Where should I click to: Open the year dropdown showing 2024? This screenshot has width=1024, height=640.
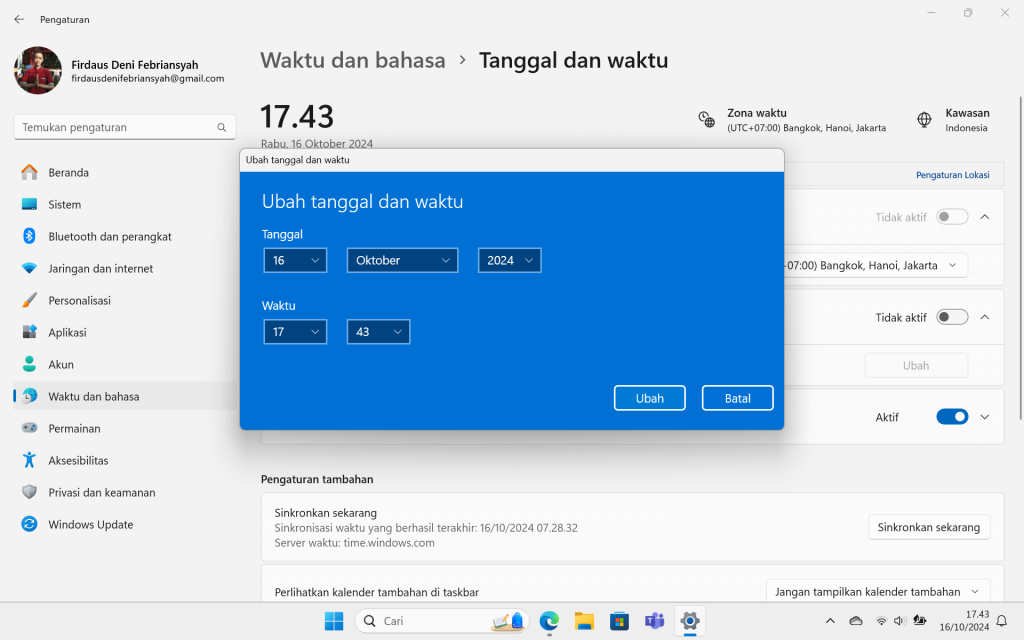click(509, 260)
